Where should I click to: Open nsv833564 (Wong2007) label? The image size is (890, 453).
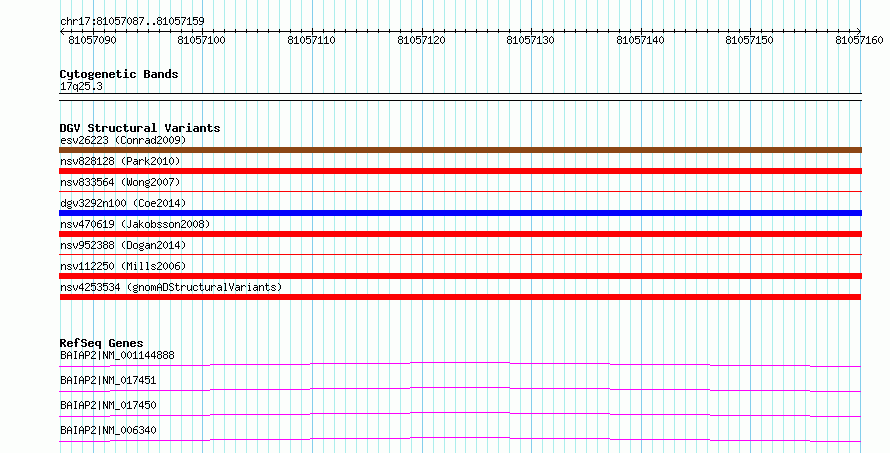(x=120, y=182)
